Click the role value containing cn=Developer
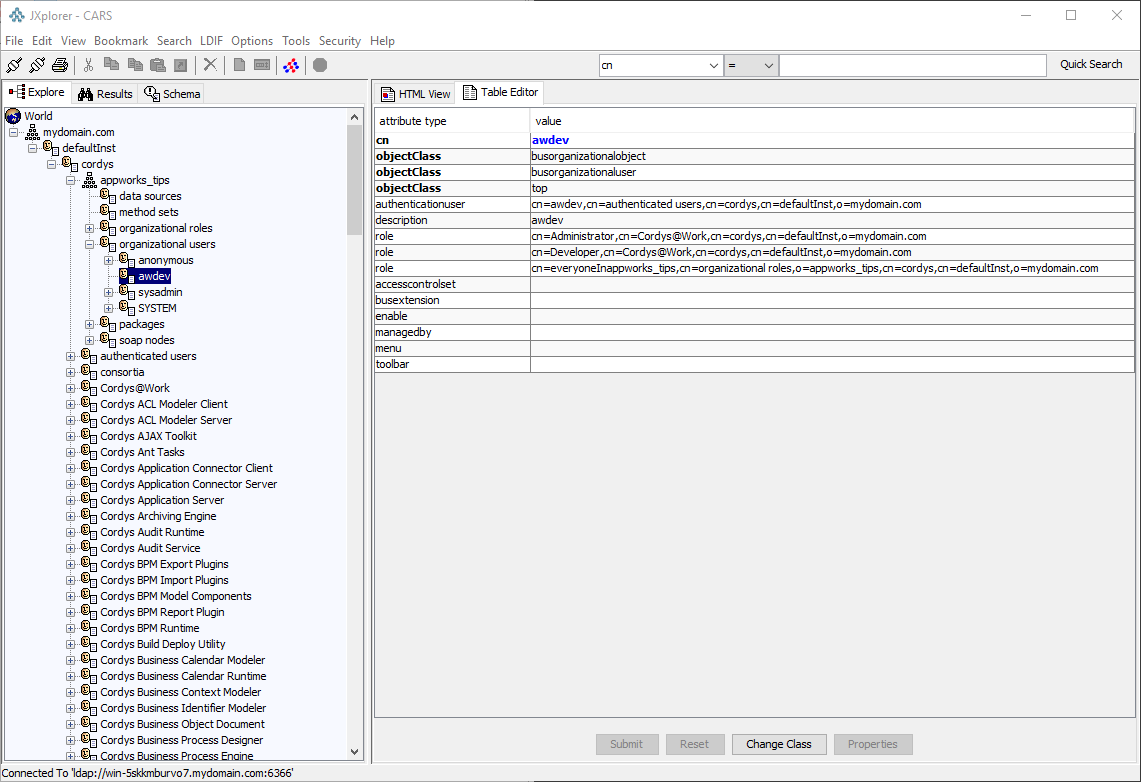Image resolution: width=1141 pixels, height=782 pixels. [832, 252]
